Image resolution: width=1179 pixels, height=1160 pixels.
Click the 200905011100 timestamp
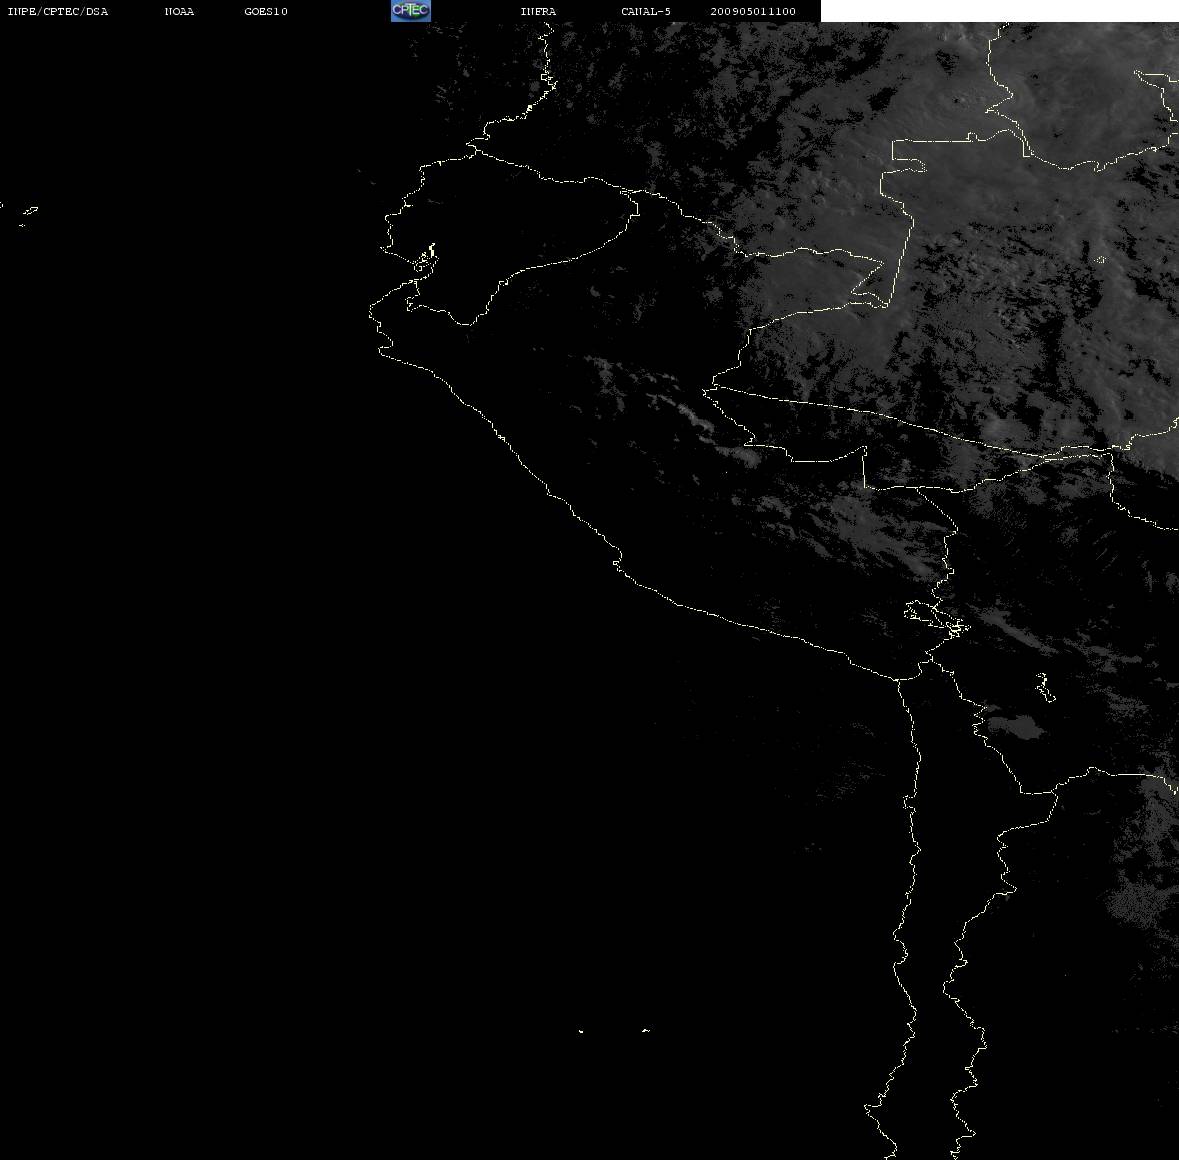[x=753, y=11]
